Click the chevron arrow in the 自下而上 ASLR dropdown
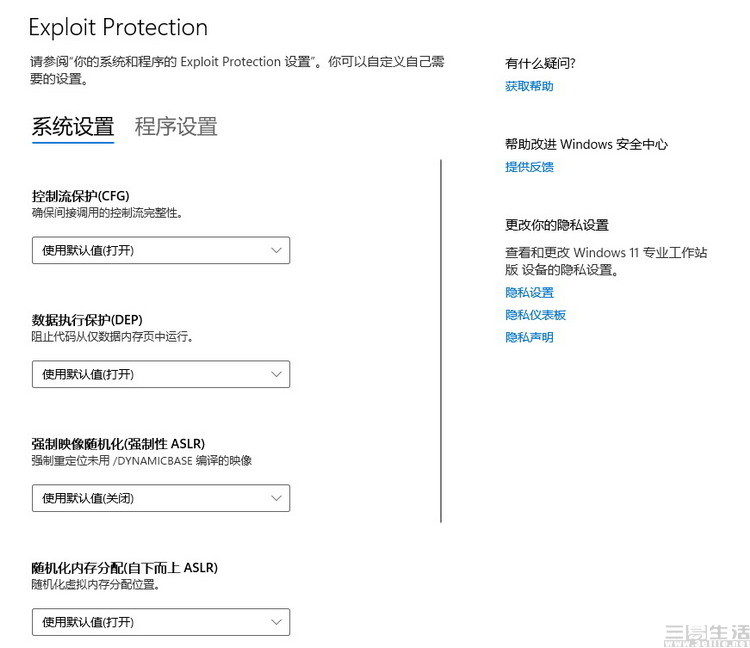This screenshot has height=648, width=750. [277, 622]
